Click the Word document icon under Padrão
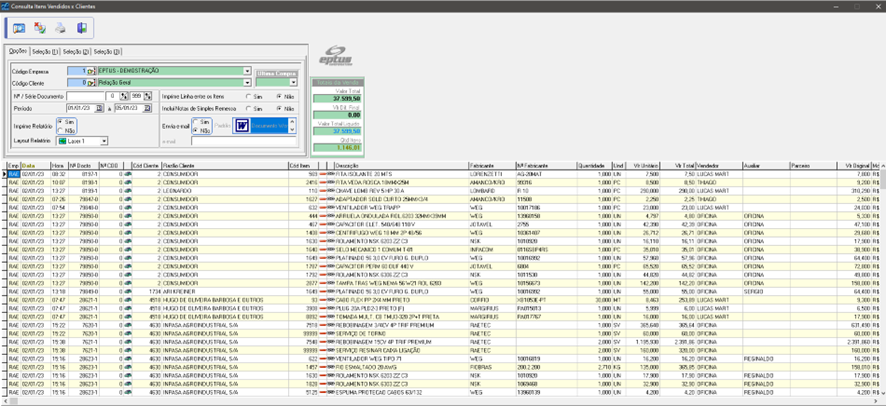This screenshot has height=406, width=886. pyautogui.click(x=241, y=126)
